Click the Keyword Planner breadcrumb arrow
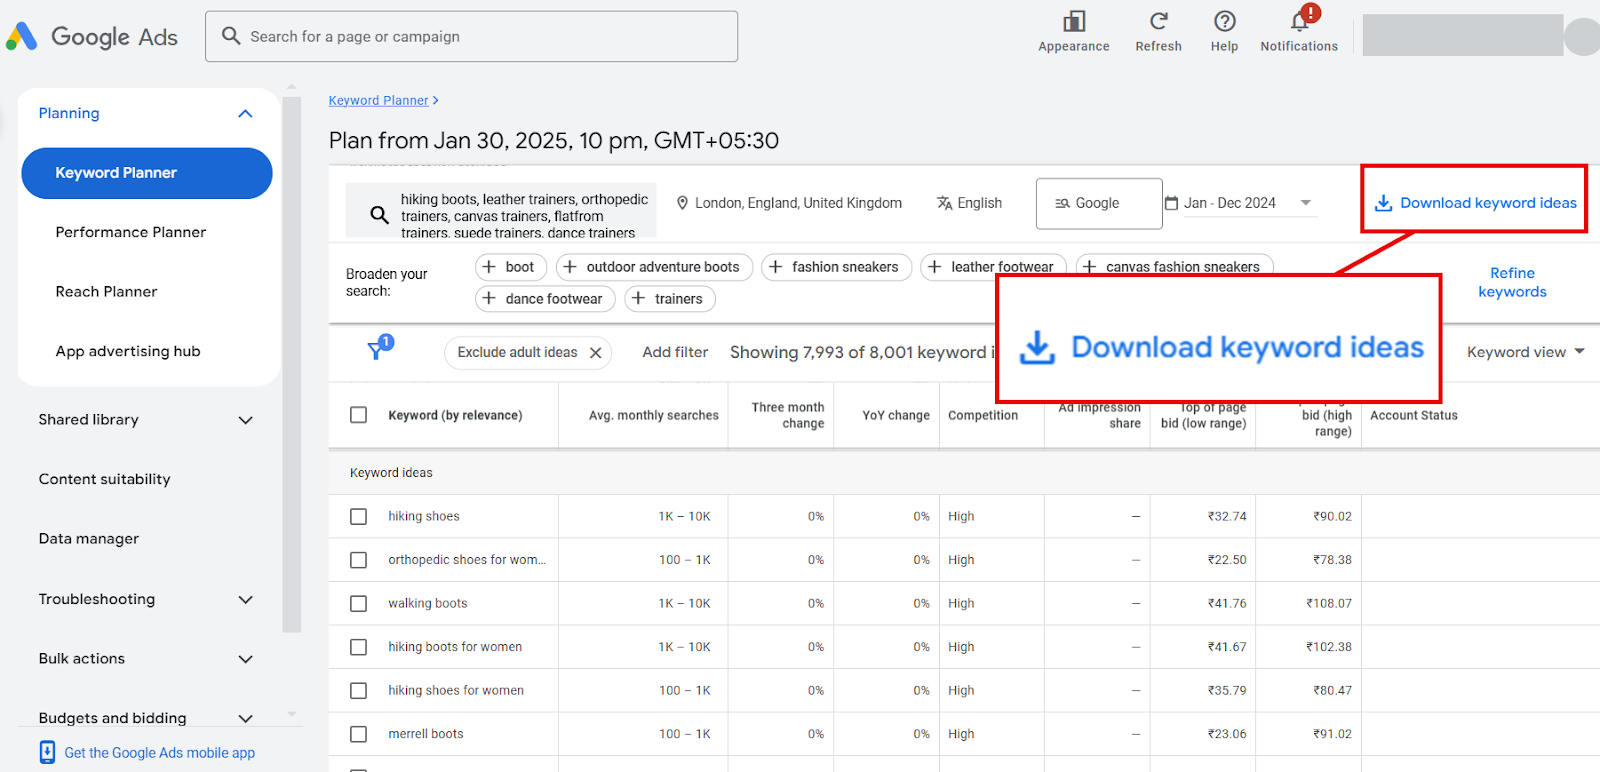This screenshot has height=772, width=1600. (x=436, y=101)
